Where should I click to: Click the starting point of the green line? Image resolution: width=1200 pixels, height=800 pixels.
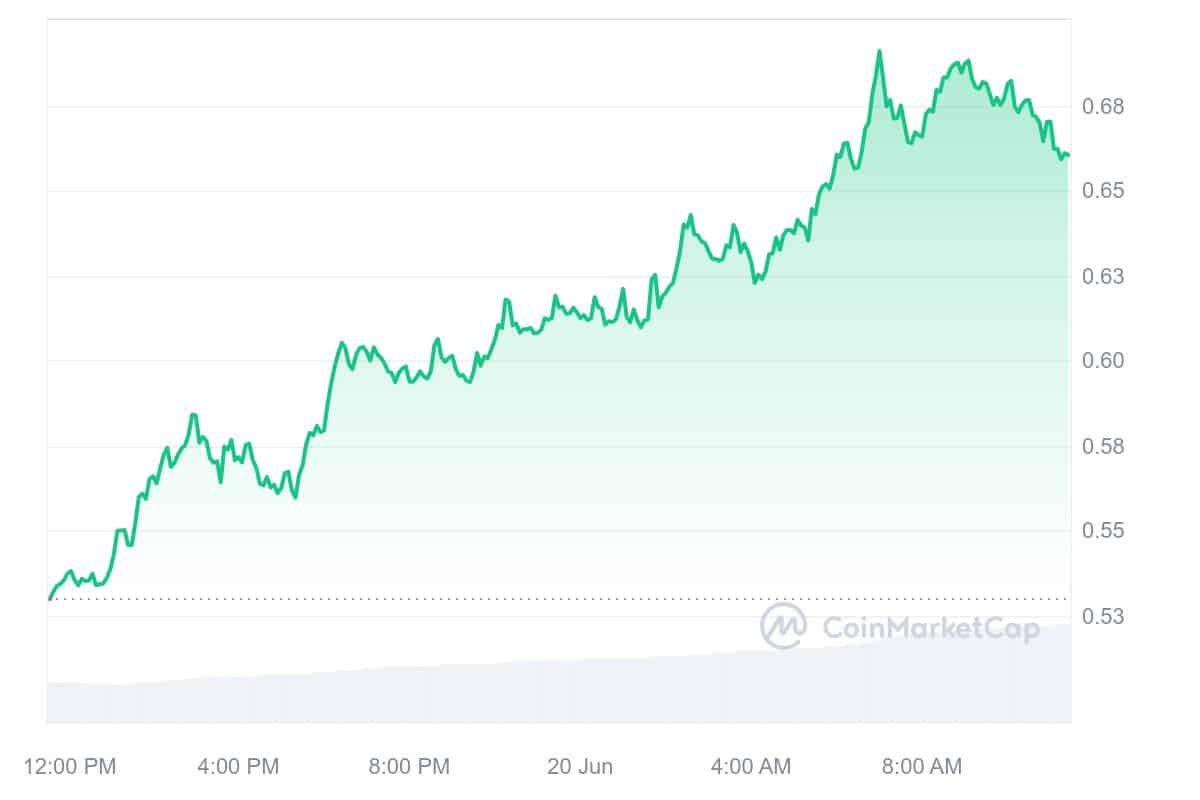pyautogui.click(x=49, y=598)
